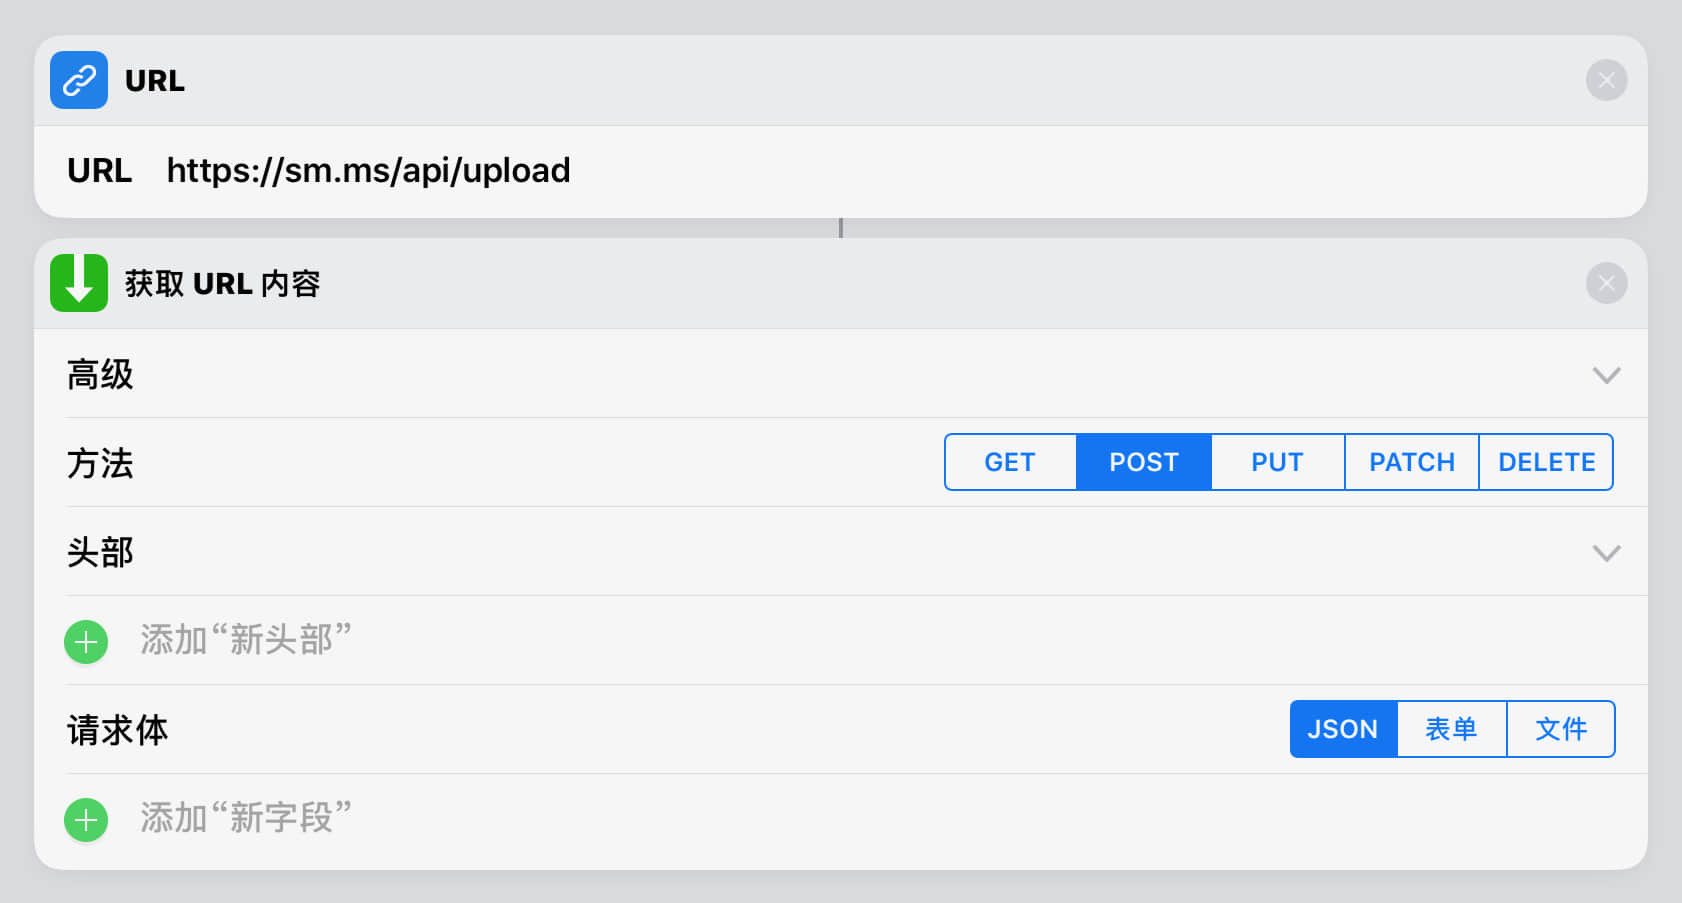Switch request body to 文件
The height and width of the screenshot is (903, 1682).
[x=1560, y=729]
